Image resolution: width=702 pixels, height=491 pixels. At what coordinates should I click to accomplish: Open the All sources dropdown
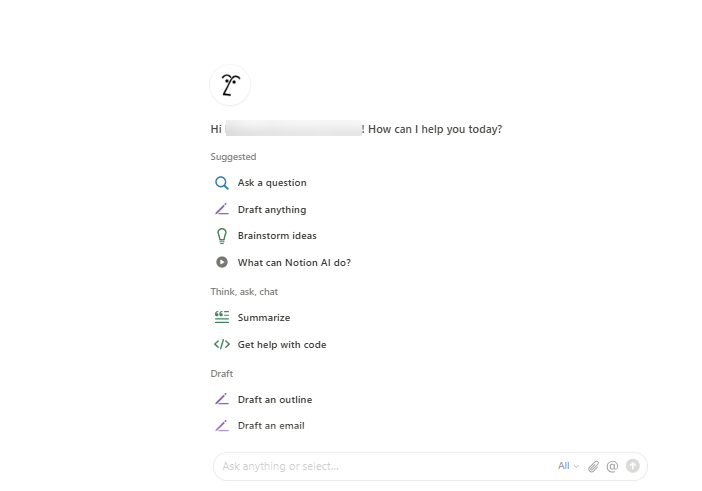(568, 466)
